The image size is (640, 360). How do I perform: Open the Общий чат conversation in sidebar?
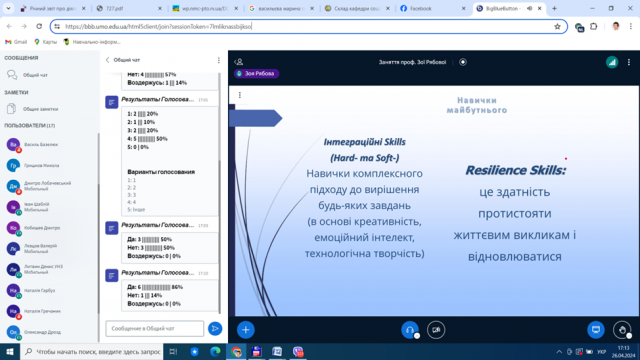click(34, 75)
